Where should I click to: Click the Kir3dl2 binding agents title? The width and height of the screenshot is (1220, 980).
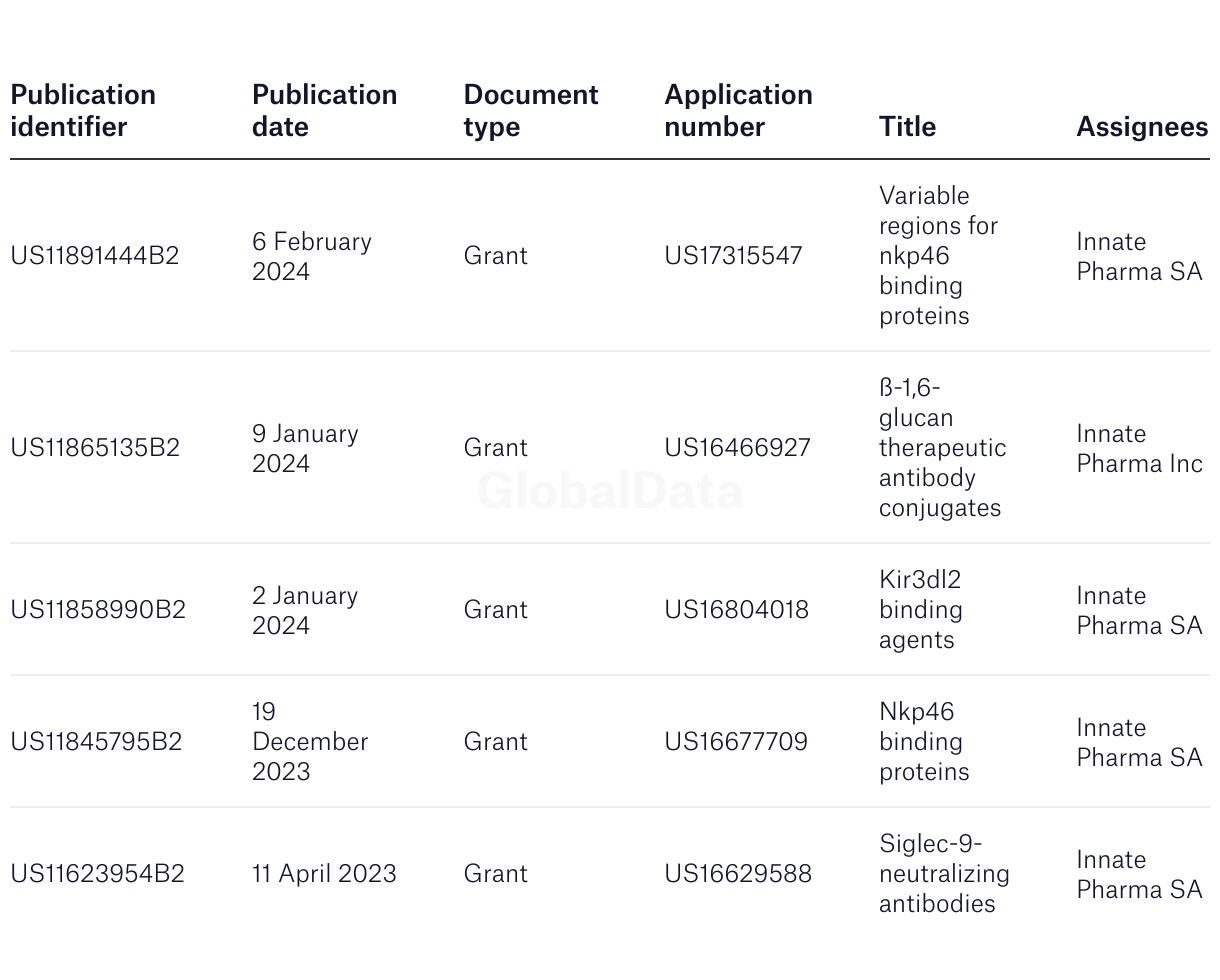click(x=921, y=610)
